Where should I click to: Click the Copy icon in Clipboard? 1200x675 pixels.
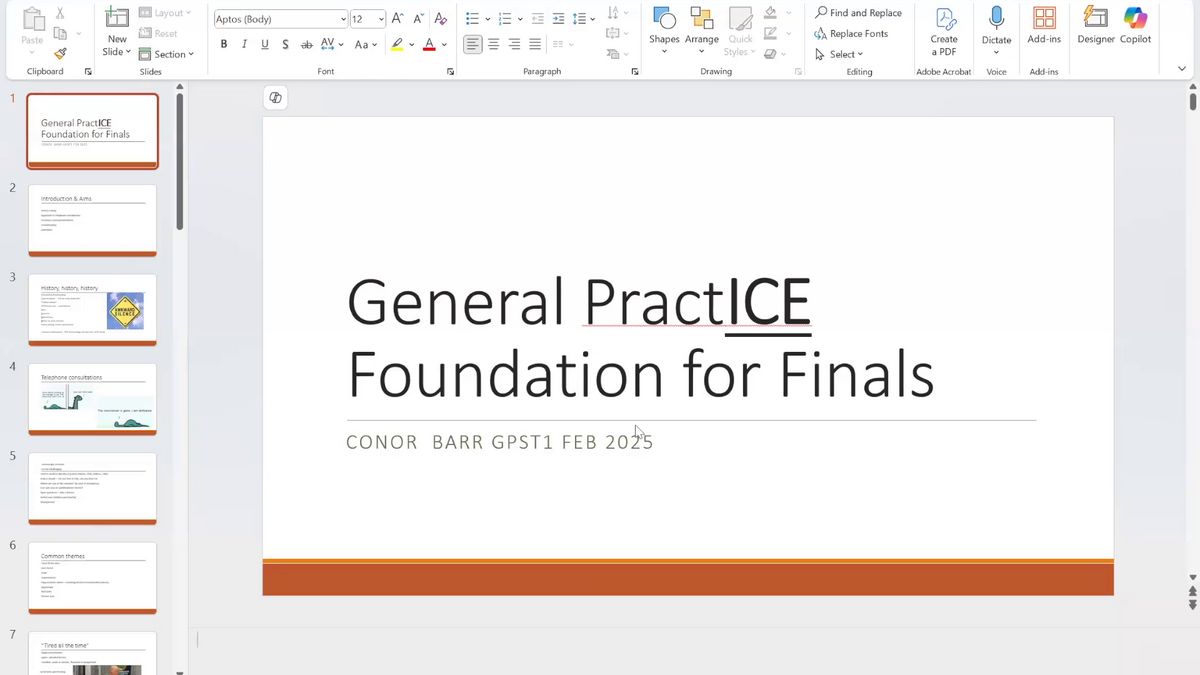click(x=61, y=34)
